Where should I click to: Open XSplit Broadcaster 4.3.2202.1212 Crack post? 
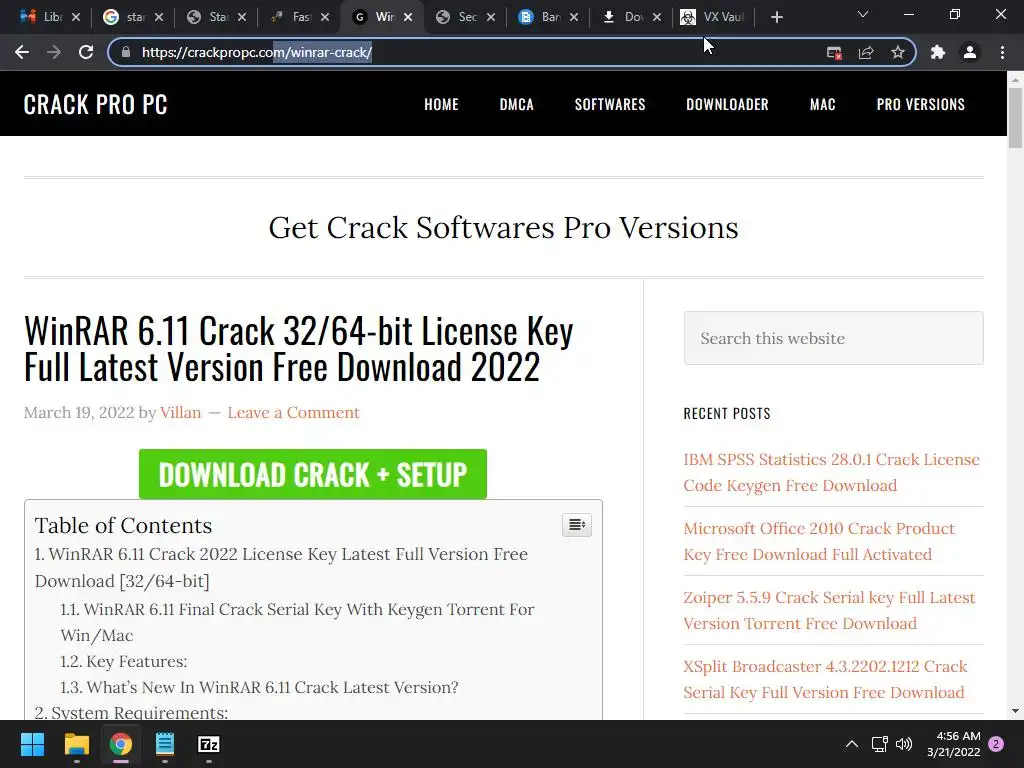click(x=825, y=679)
